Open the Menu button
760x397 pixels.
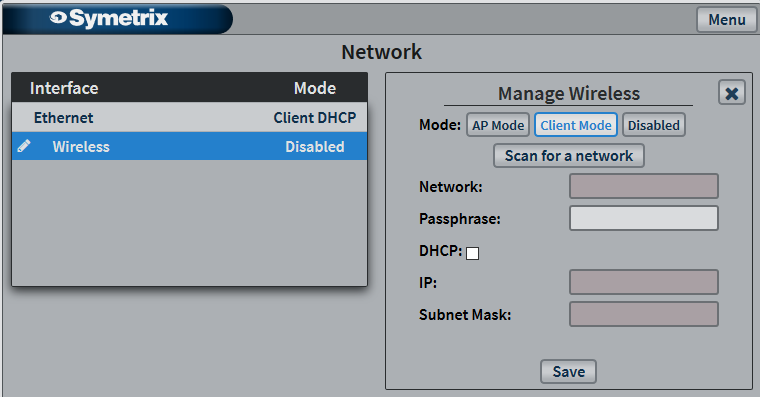tap(726, 20)
